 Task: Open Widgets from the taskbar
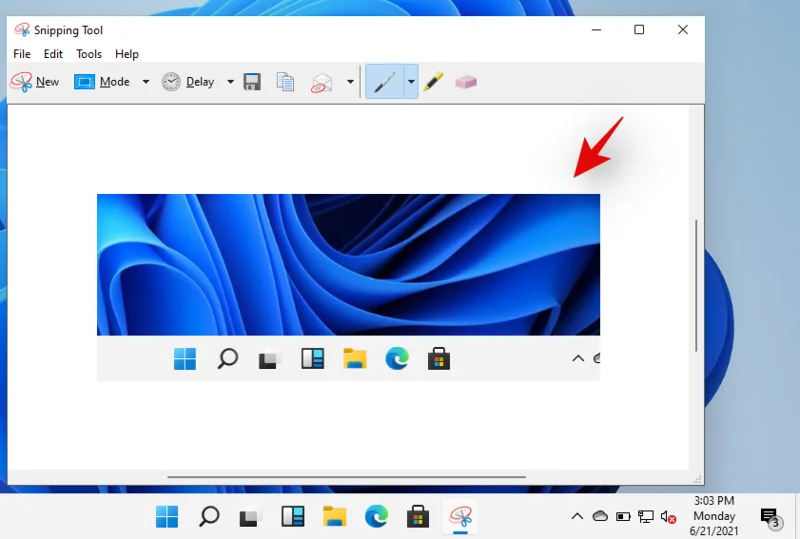pos(293,517)
